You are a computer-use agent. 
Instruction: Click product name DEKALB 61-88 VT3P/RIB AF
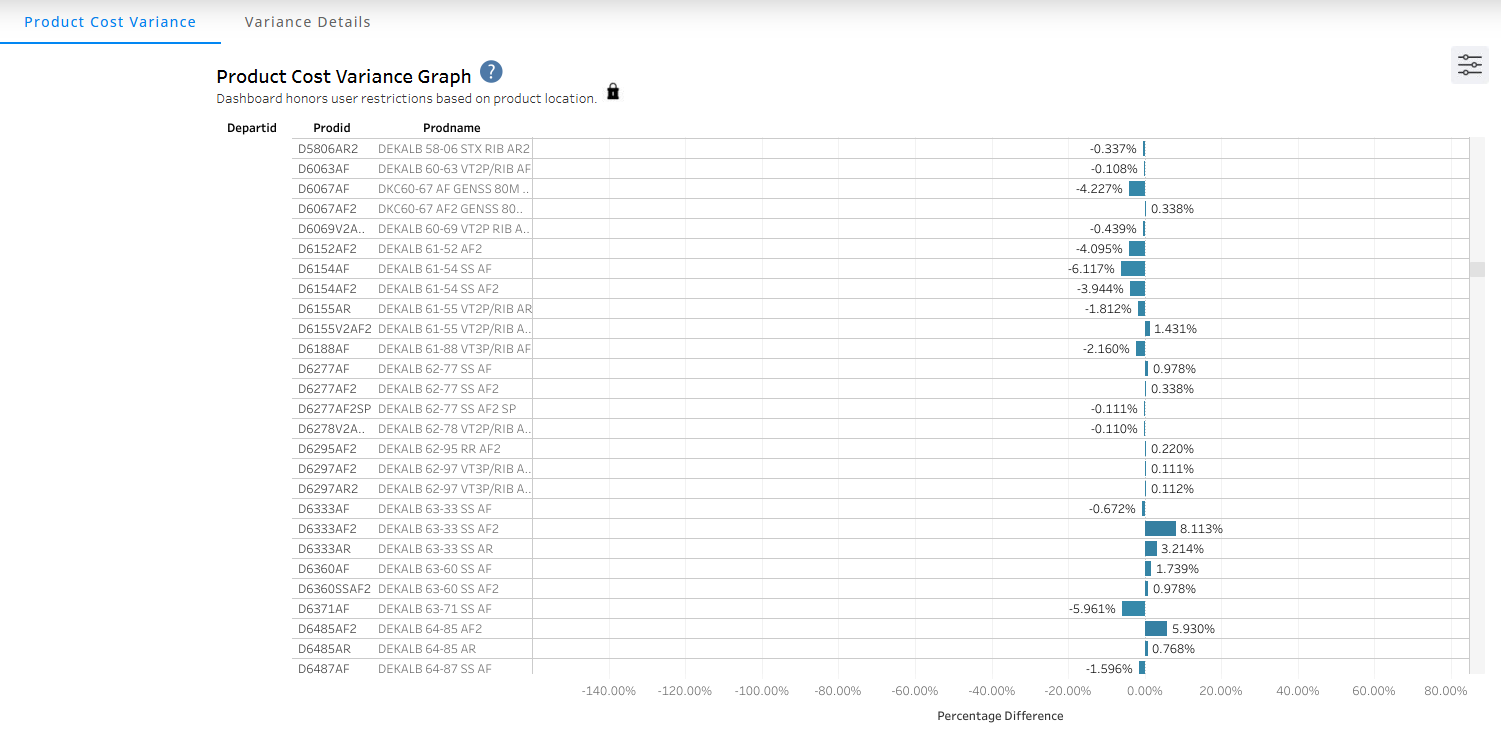[x=454, y=349]
